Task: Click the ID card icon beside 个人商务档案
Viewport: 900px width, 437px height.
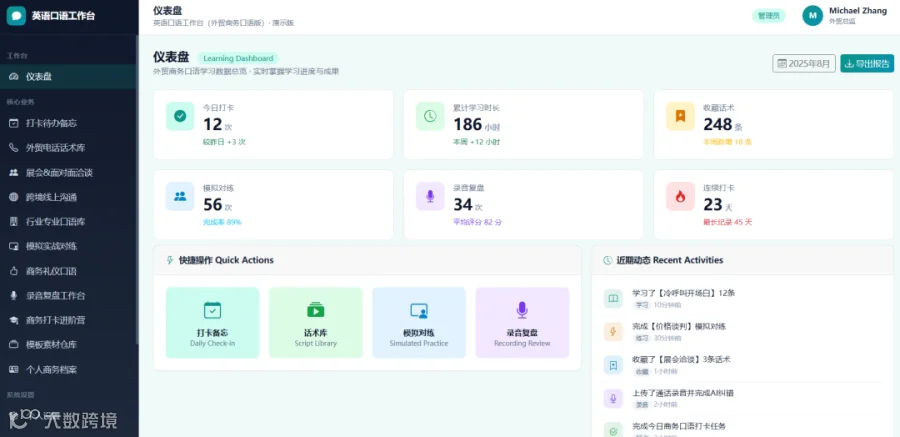Action: pos(14,369)
